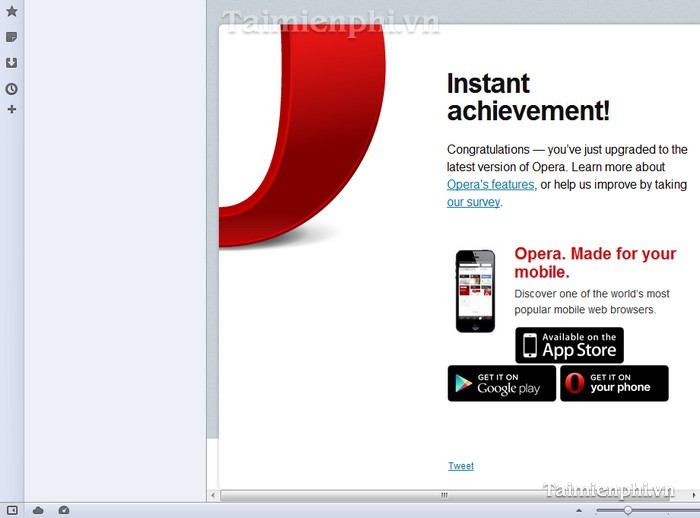The height and width of the screenshot is (518, 700).
Task: Open the Downloads panel icon
Action: point(12,63)
